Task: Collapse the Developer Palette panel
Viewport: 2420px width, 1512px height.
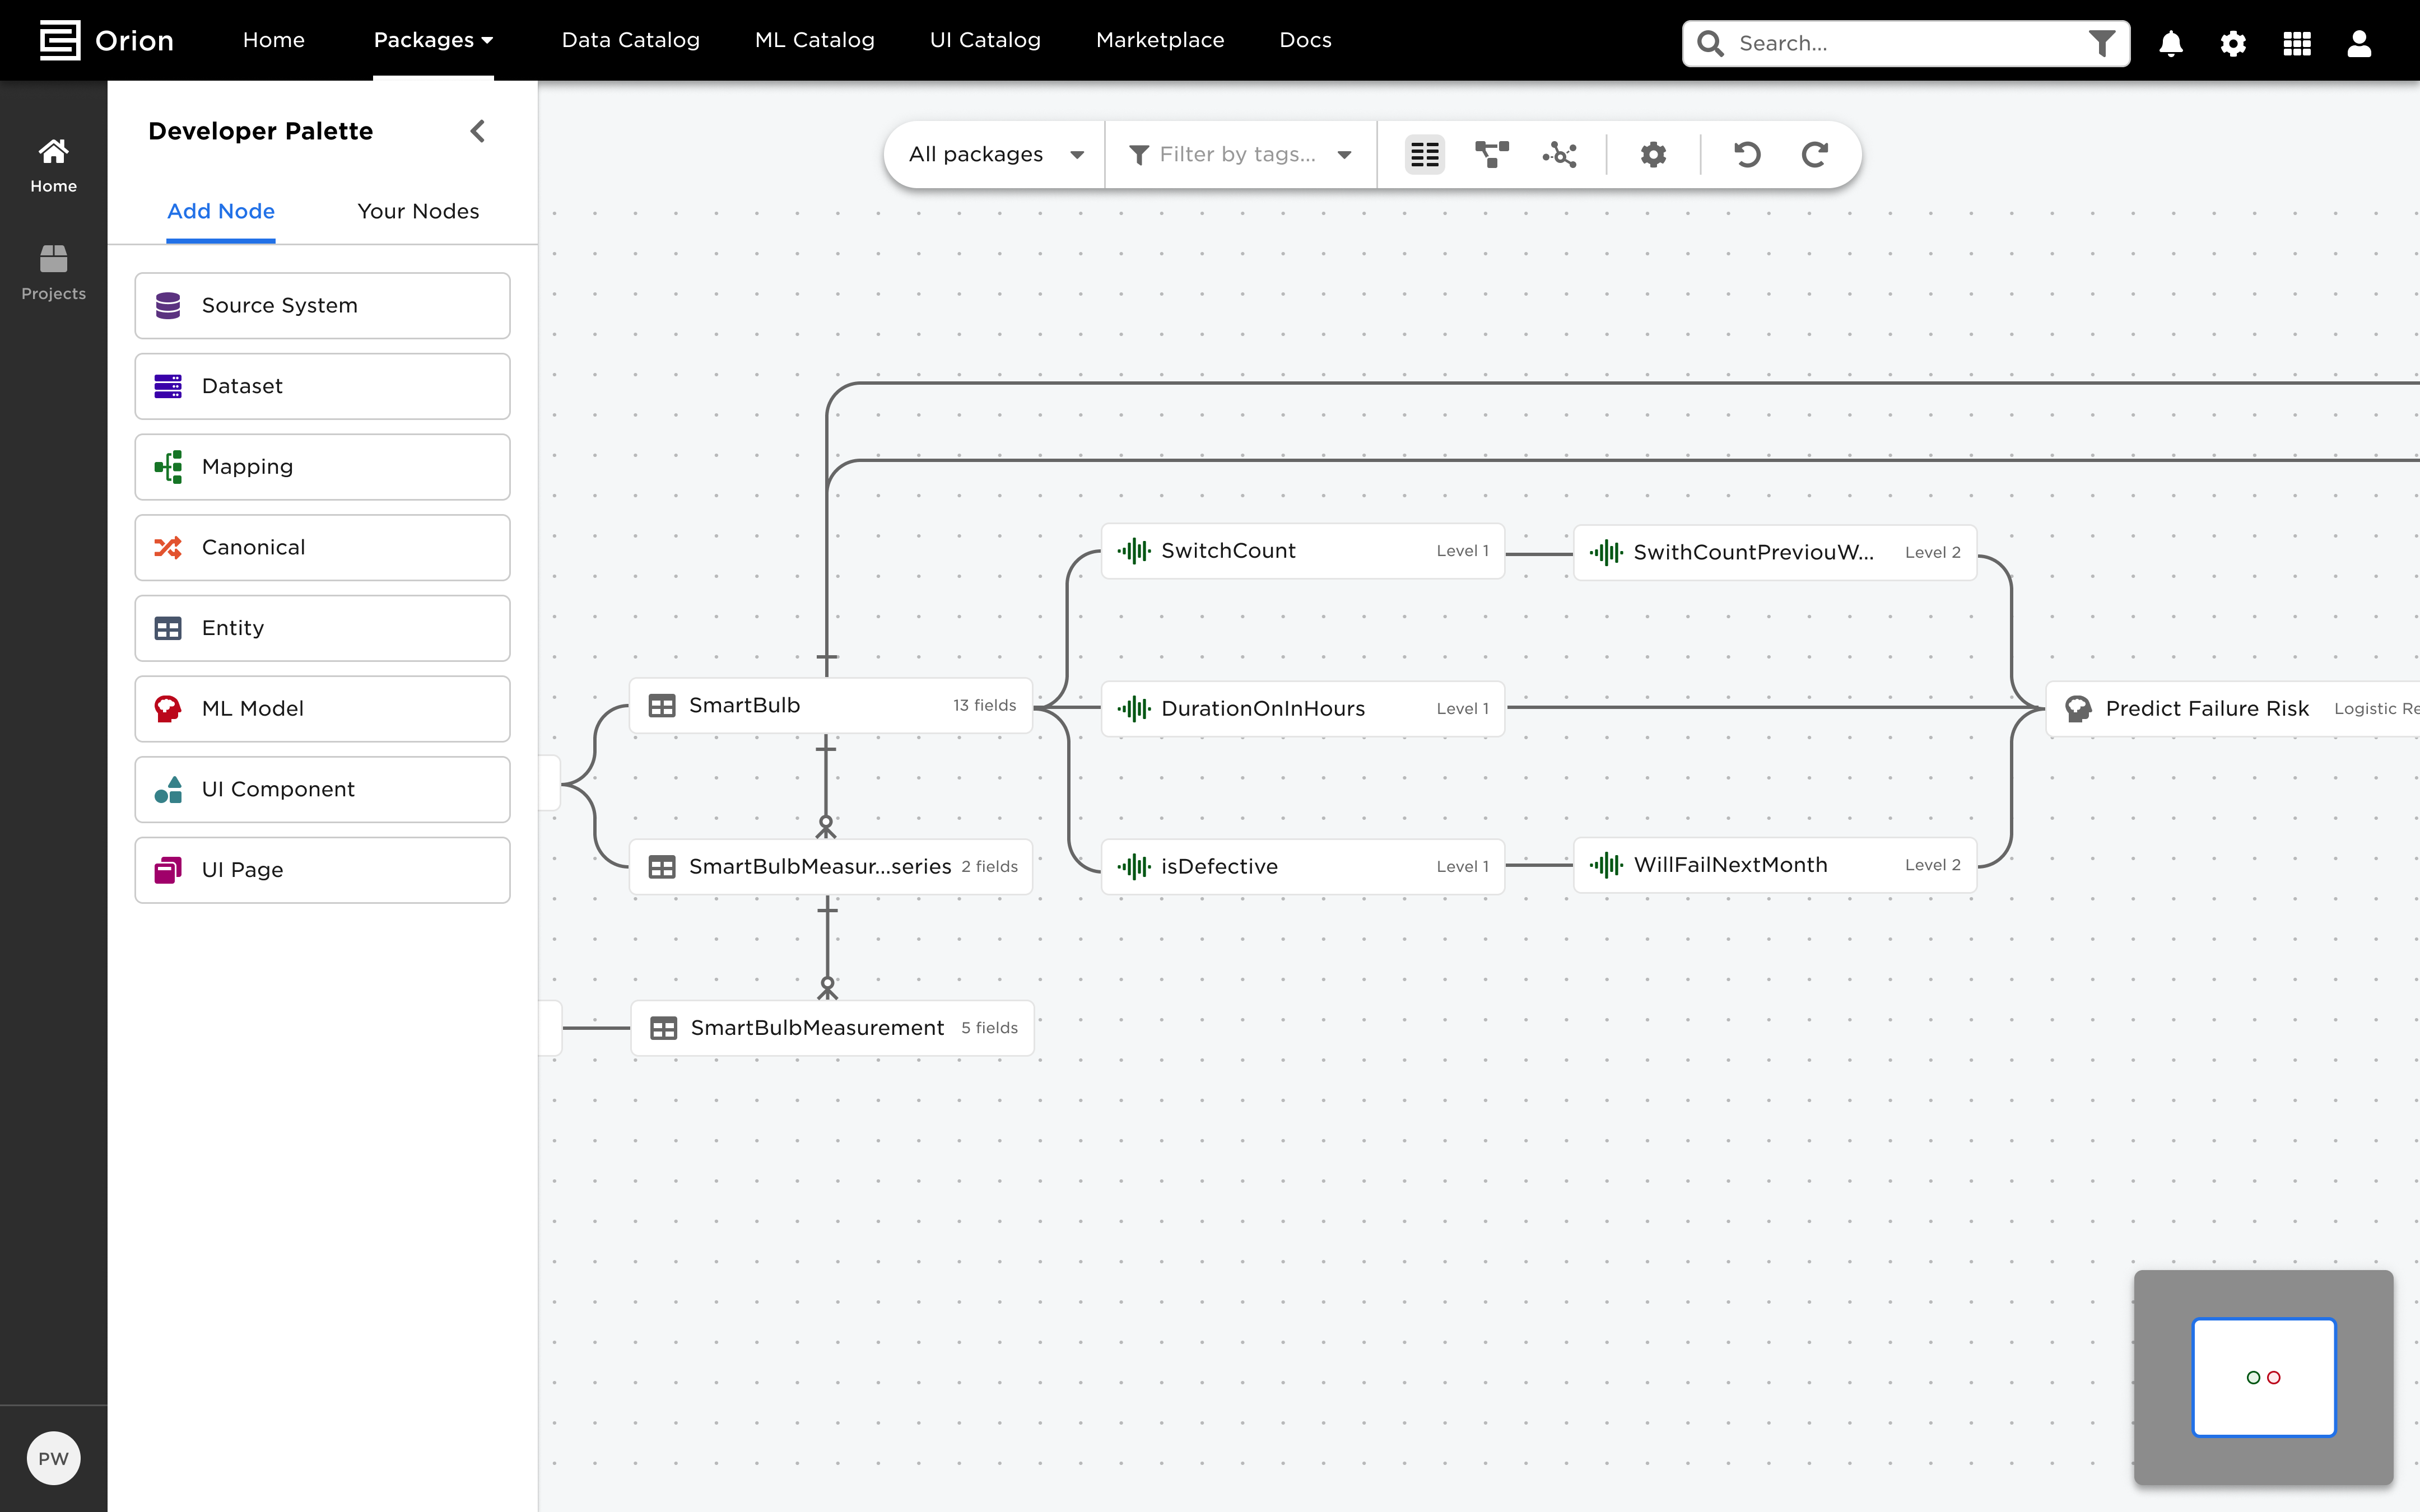Action: point(478,131)
